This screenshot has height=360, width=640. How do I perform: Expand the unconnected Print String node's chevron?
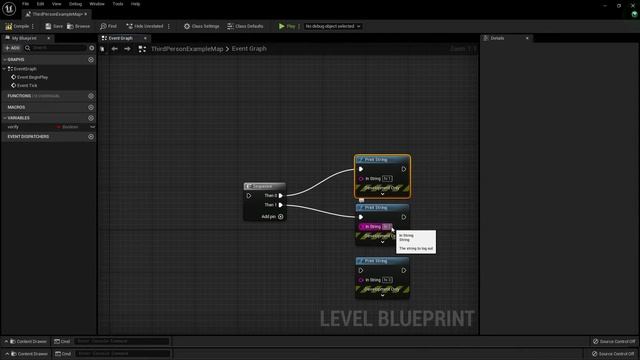pos(382,295)
